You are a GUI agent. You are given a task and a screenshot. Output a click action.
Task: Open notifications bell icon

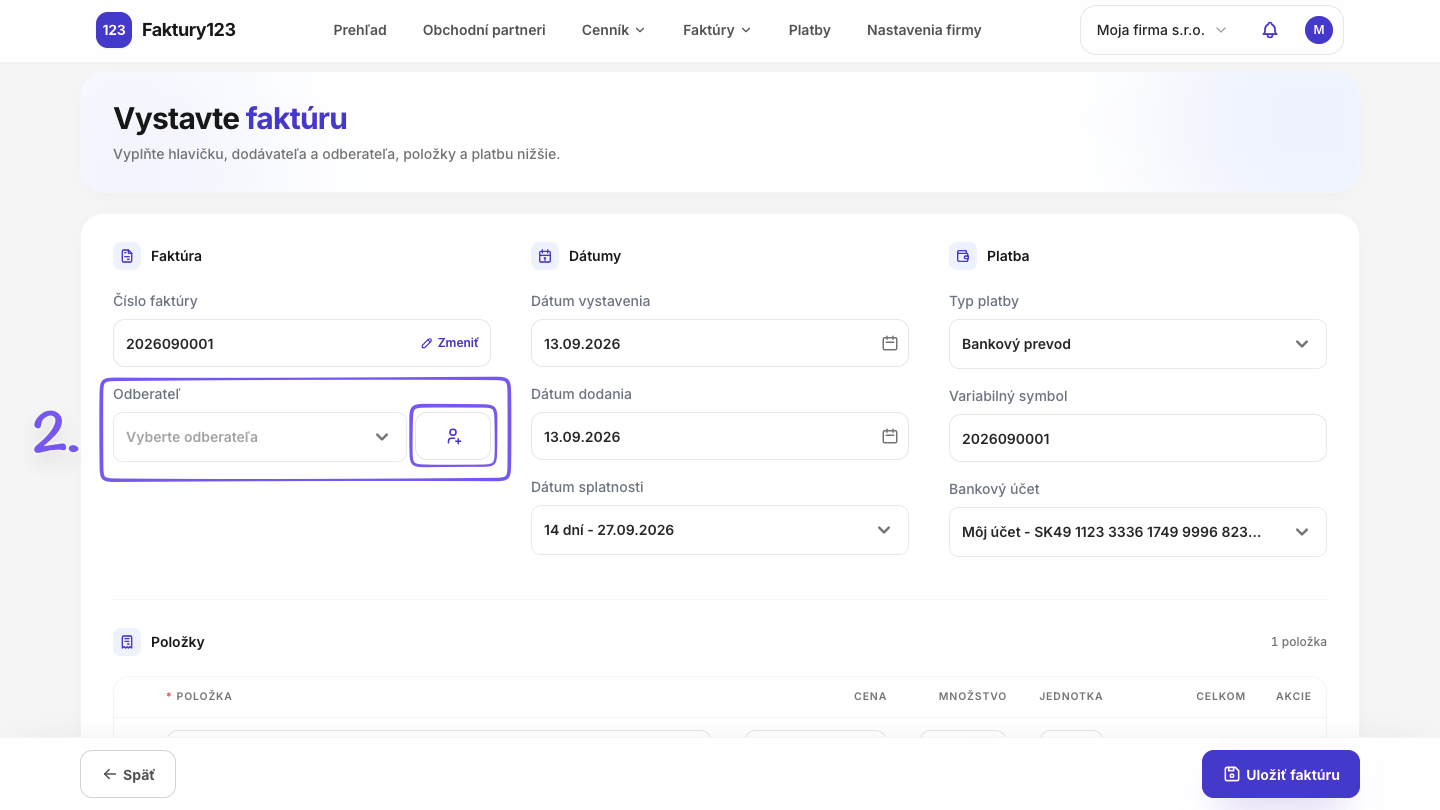1270,30
